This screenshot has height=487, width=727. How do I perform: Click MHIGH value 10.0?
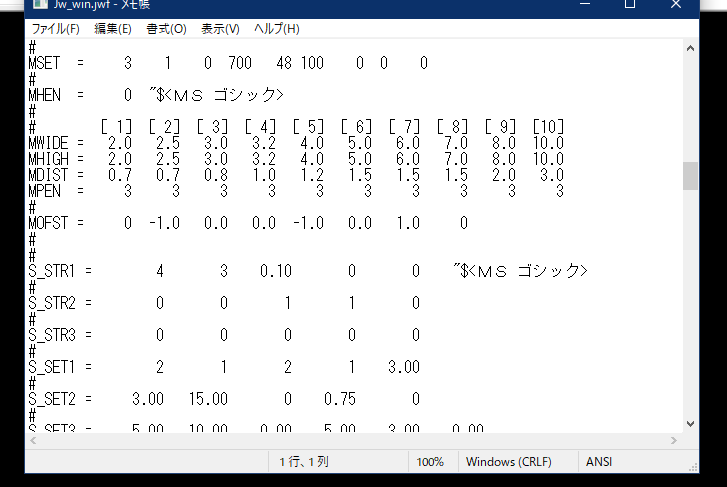point(548,159)
